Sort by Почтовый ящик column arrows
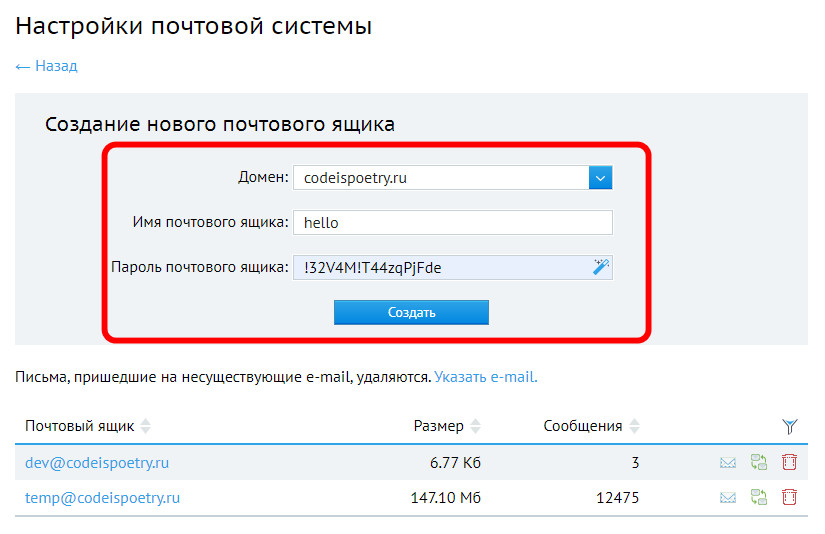825x534 pixels. (146, 426)
